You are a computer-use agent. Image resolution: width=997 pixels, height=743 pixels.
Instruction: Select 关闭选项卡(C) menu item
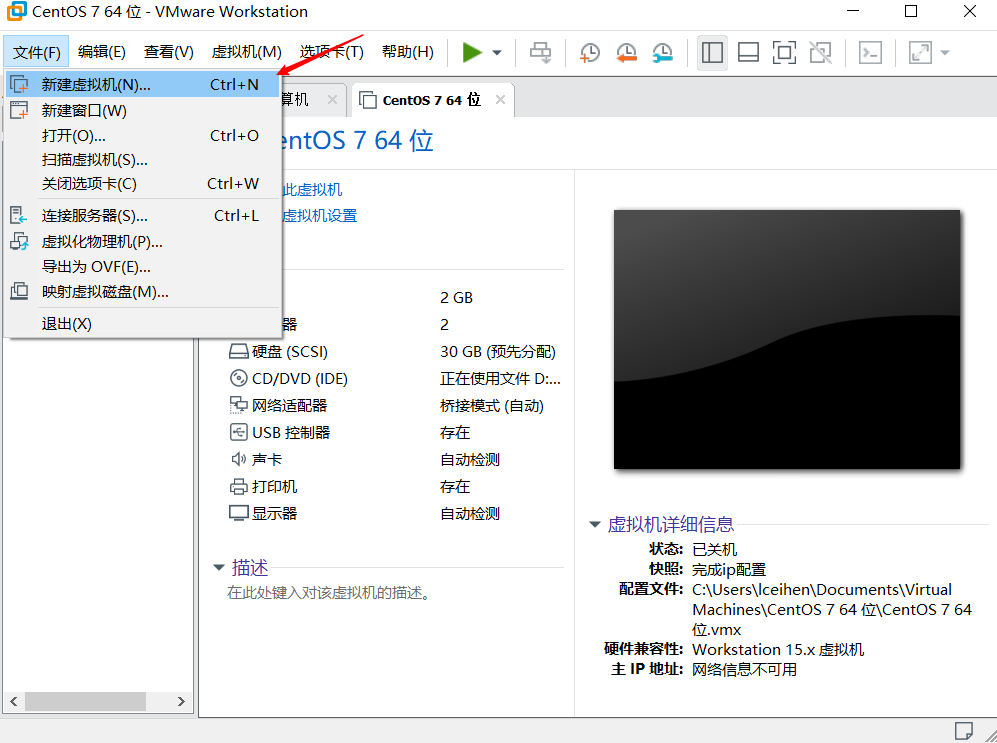click(144, 184)
